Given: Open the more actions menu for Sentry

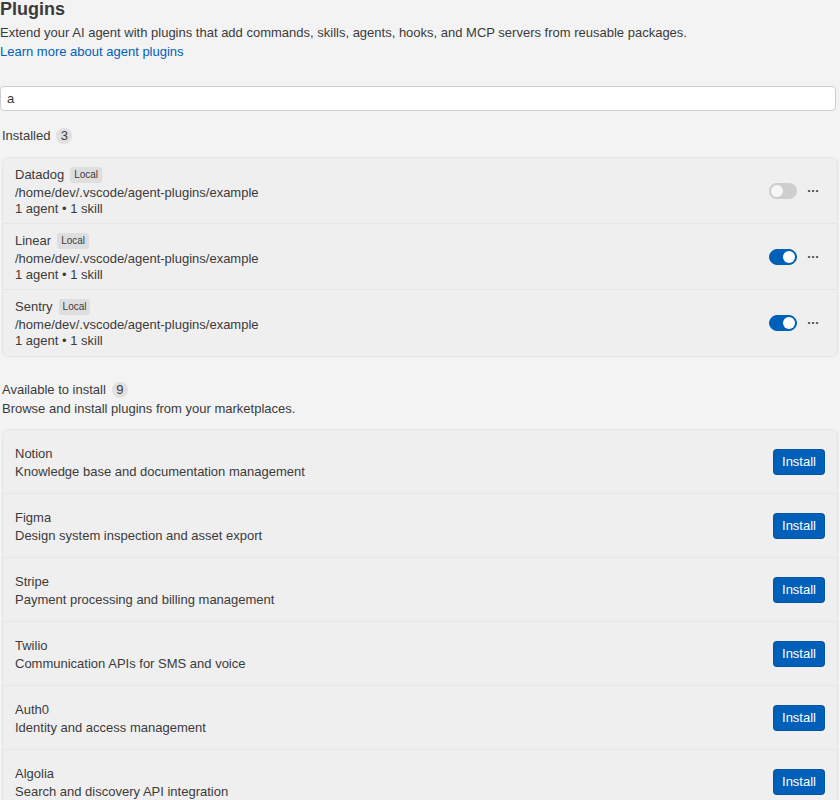Looking at the screenshot, I should (813, 323).
